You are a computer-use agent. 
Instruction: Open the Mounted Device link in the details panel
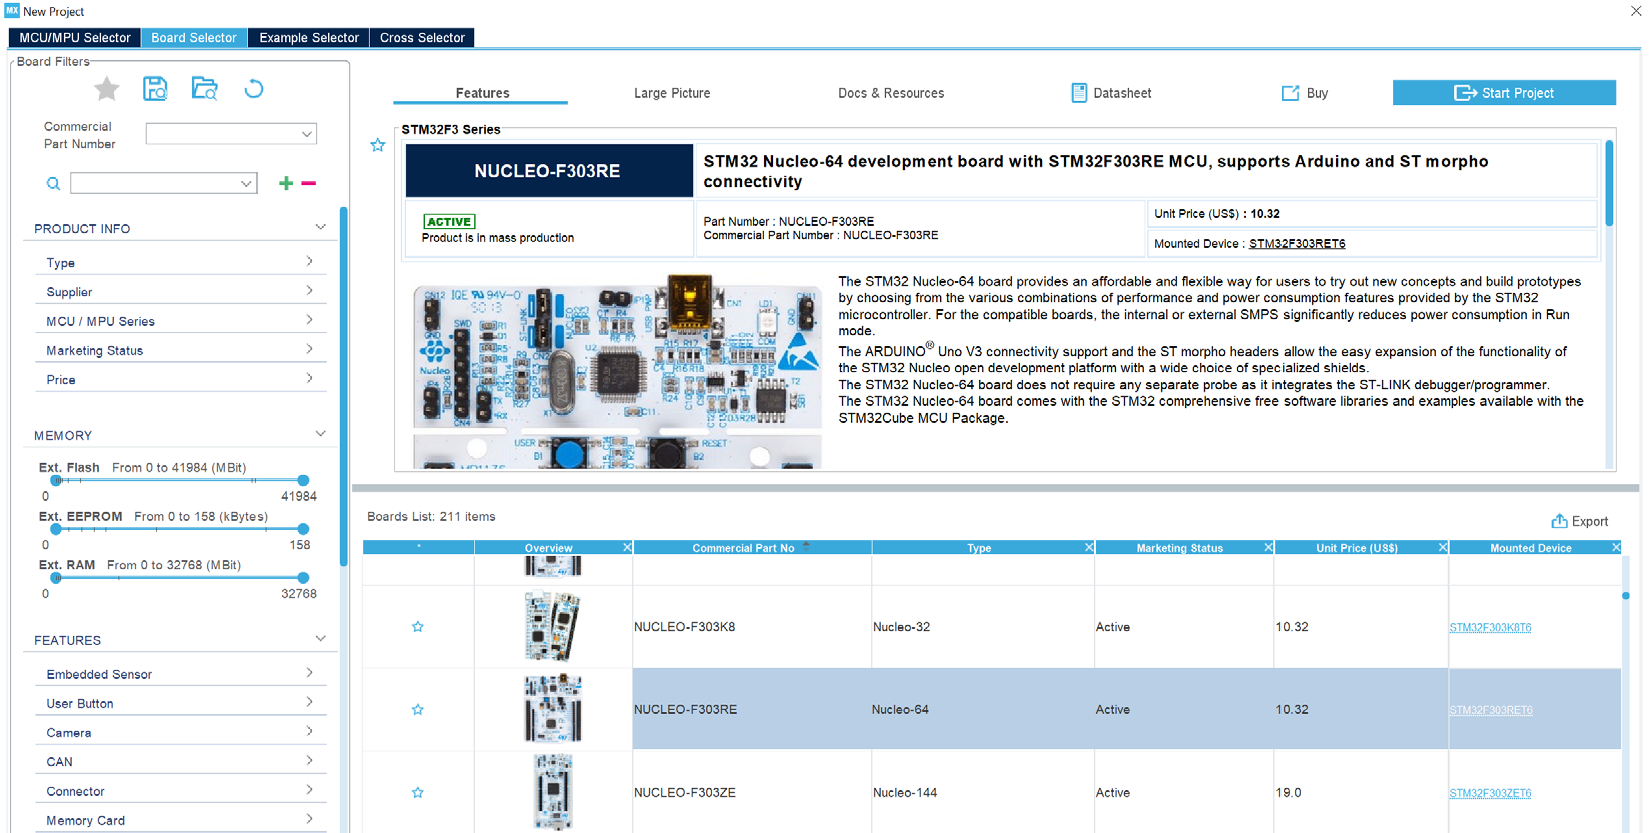point(1297,244)
